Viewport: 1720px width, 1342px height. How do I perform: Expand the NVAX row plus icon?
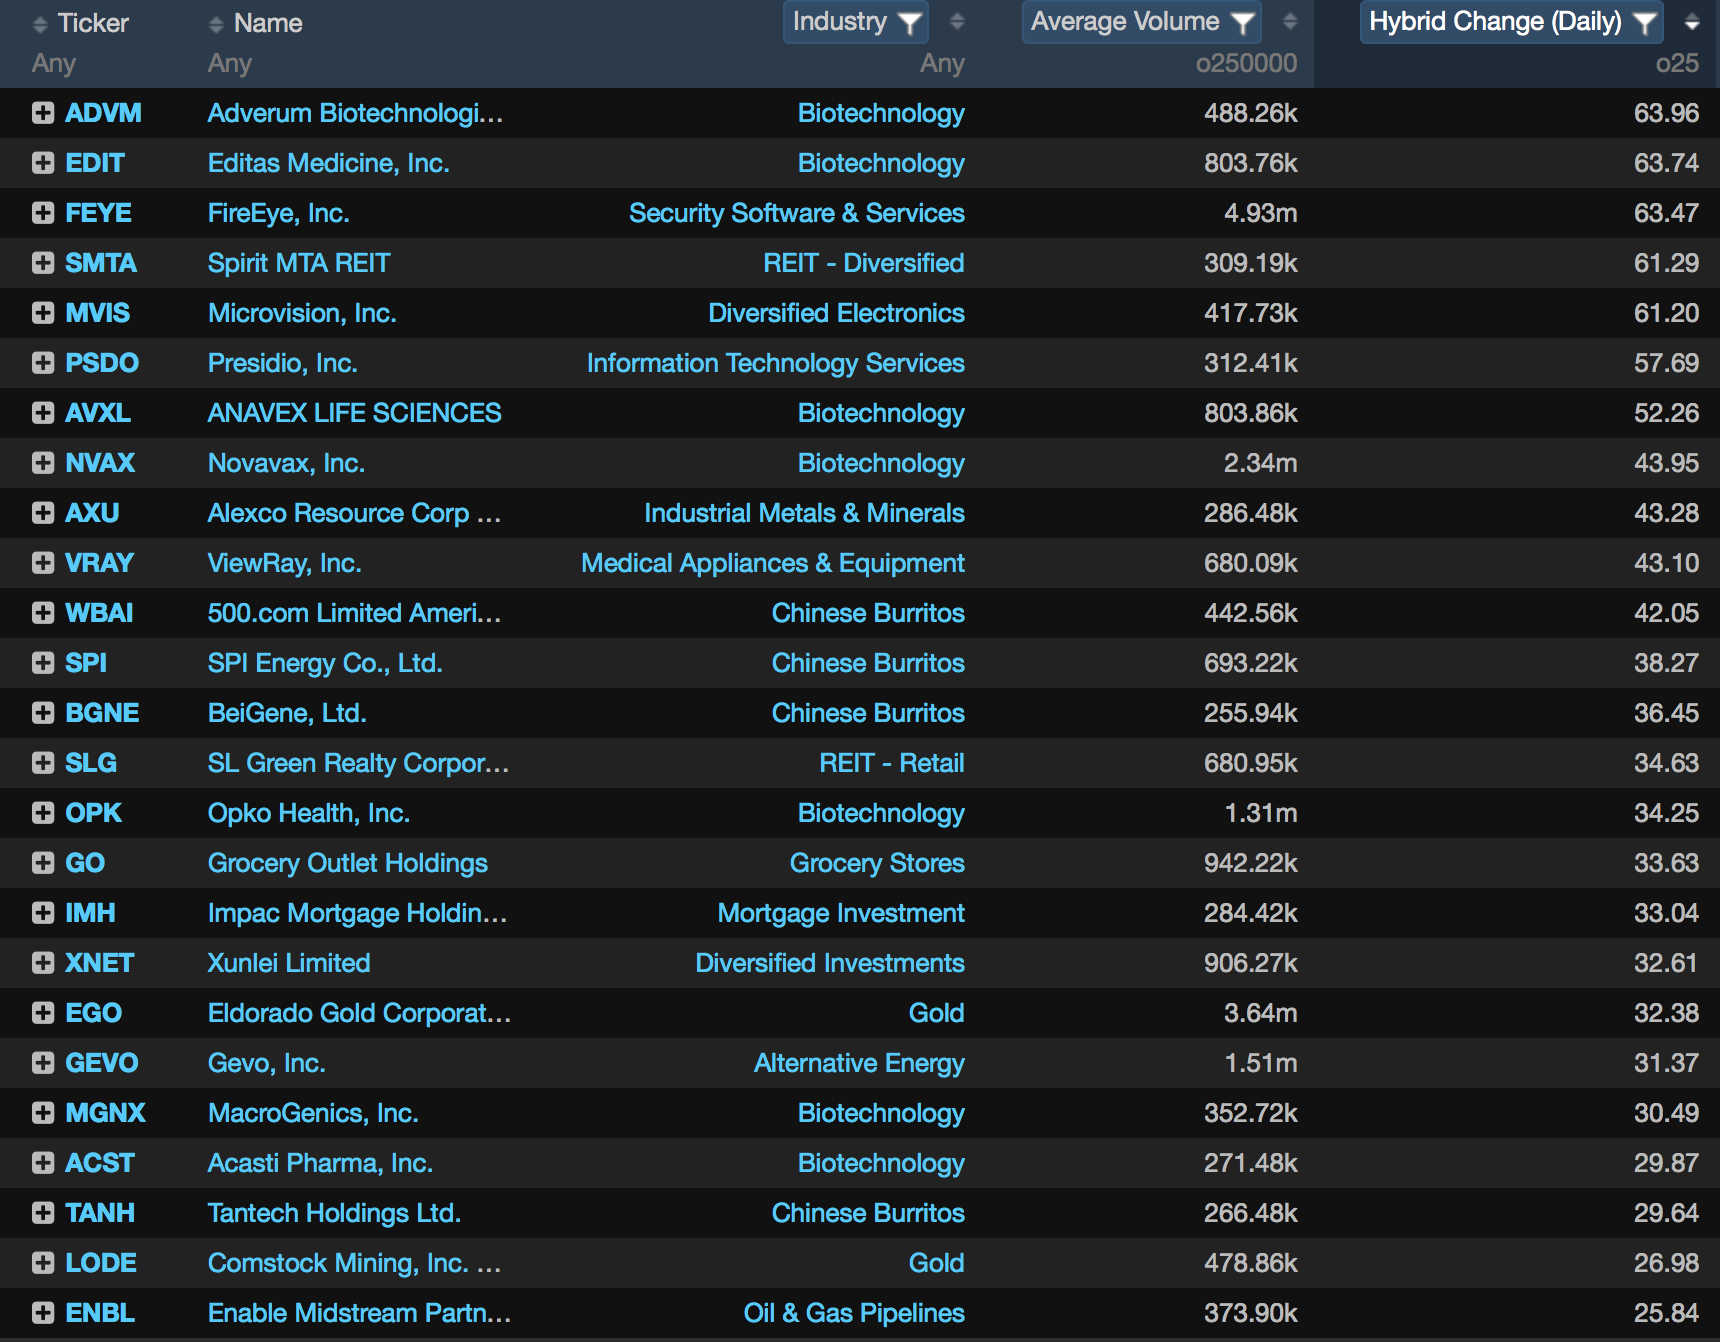[x=43, y=463]
